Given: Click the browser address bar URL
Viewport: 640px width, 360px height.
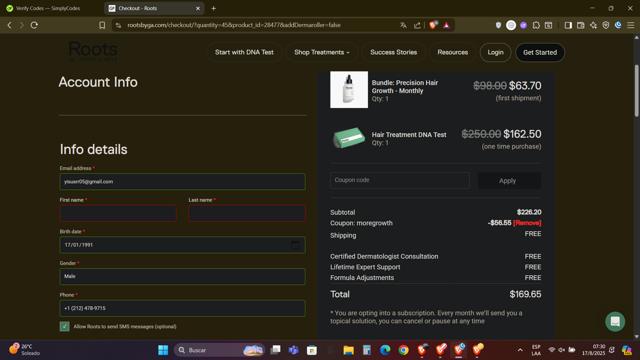Looking at the screenshot, I should pos(233,25).
